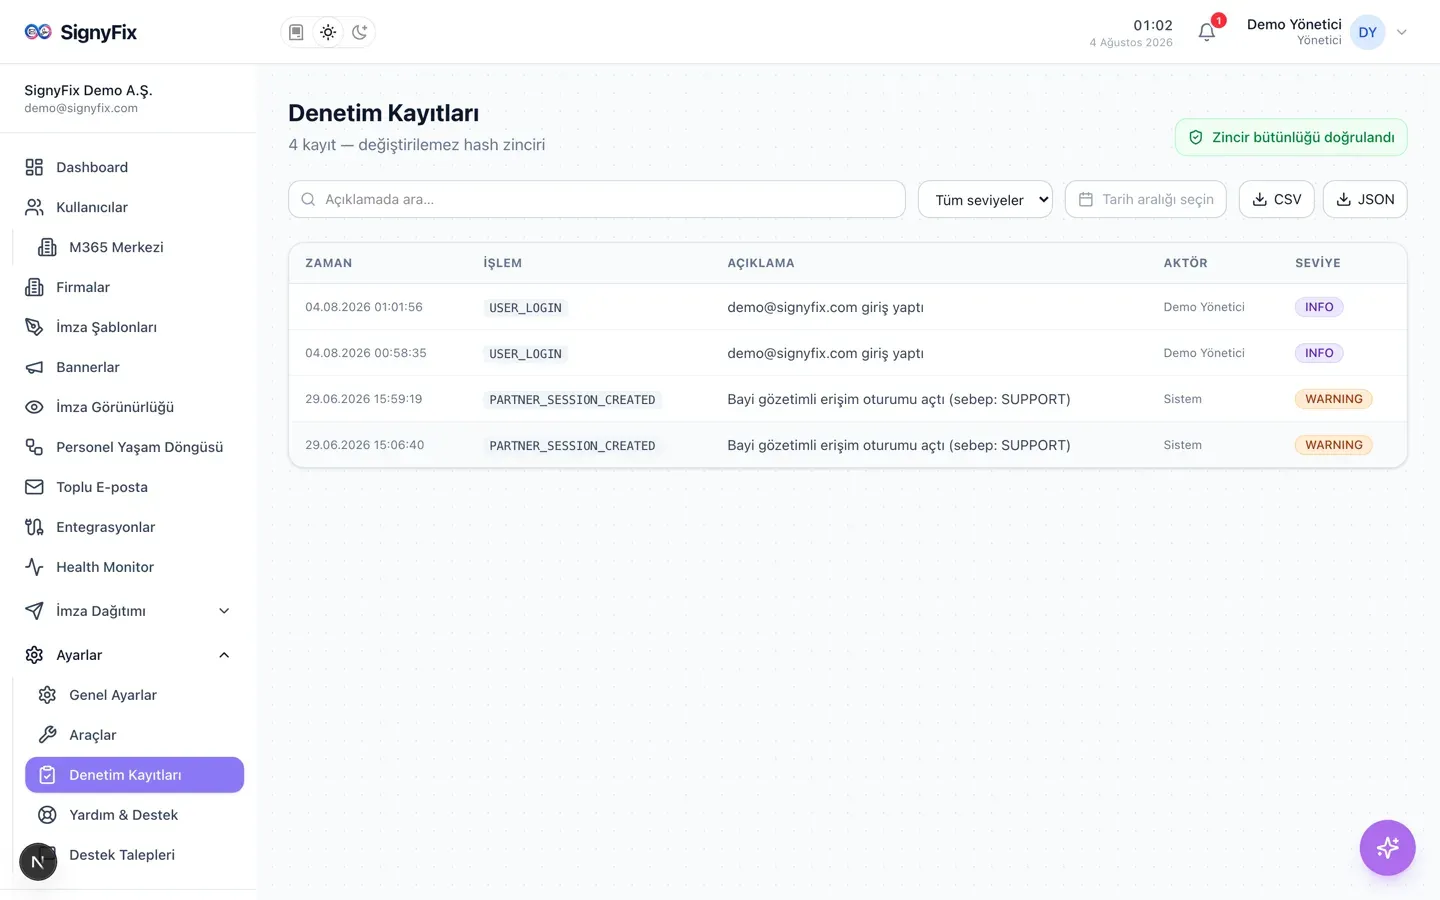1440x900 pixels.
Task: Export records as JSON
Action: (1365, 199)
